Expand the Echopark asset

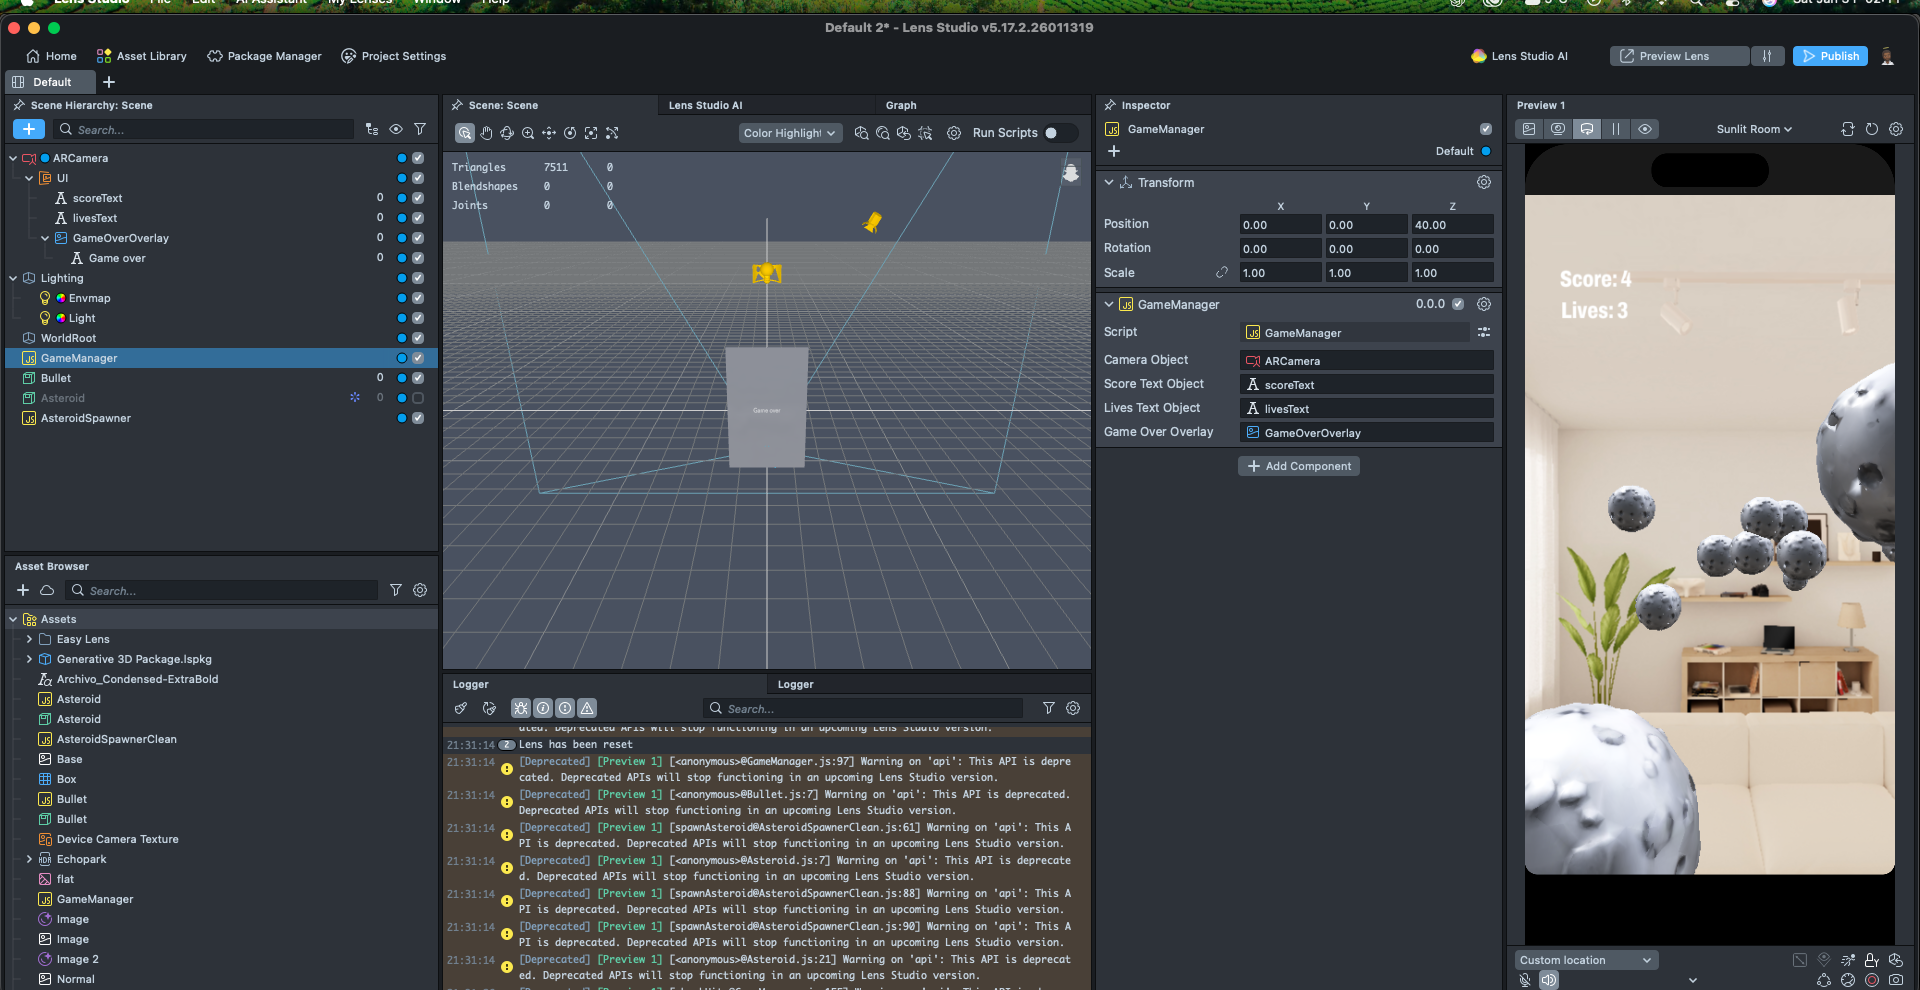point(29,859)
